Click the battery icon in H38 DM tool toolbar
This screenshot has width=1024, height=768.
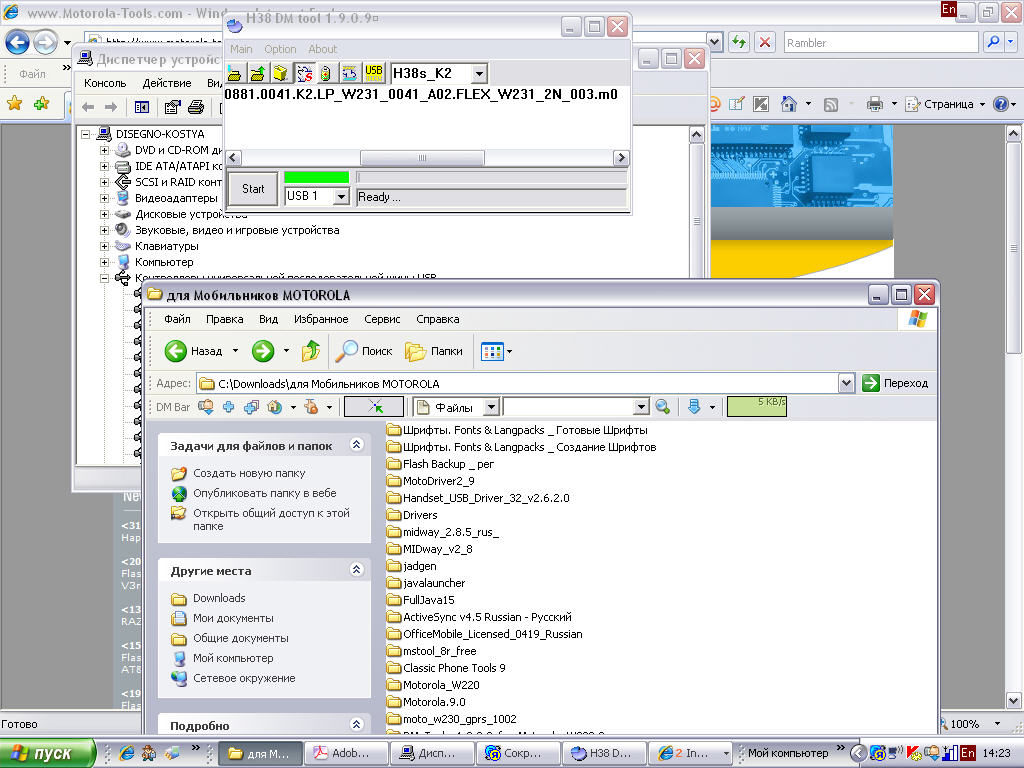326,73
